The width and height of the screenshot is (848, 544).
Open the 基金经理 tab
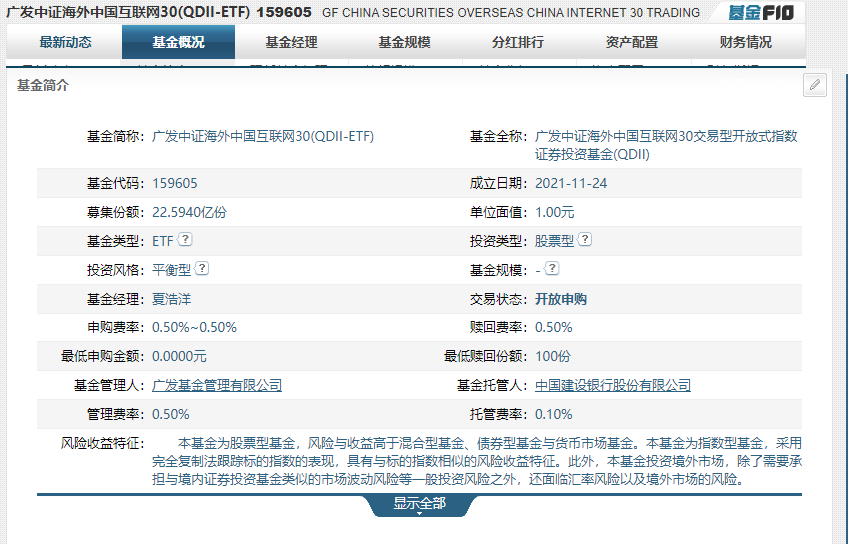pos(292,42)
